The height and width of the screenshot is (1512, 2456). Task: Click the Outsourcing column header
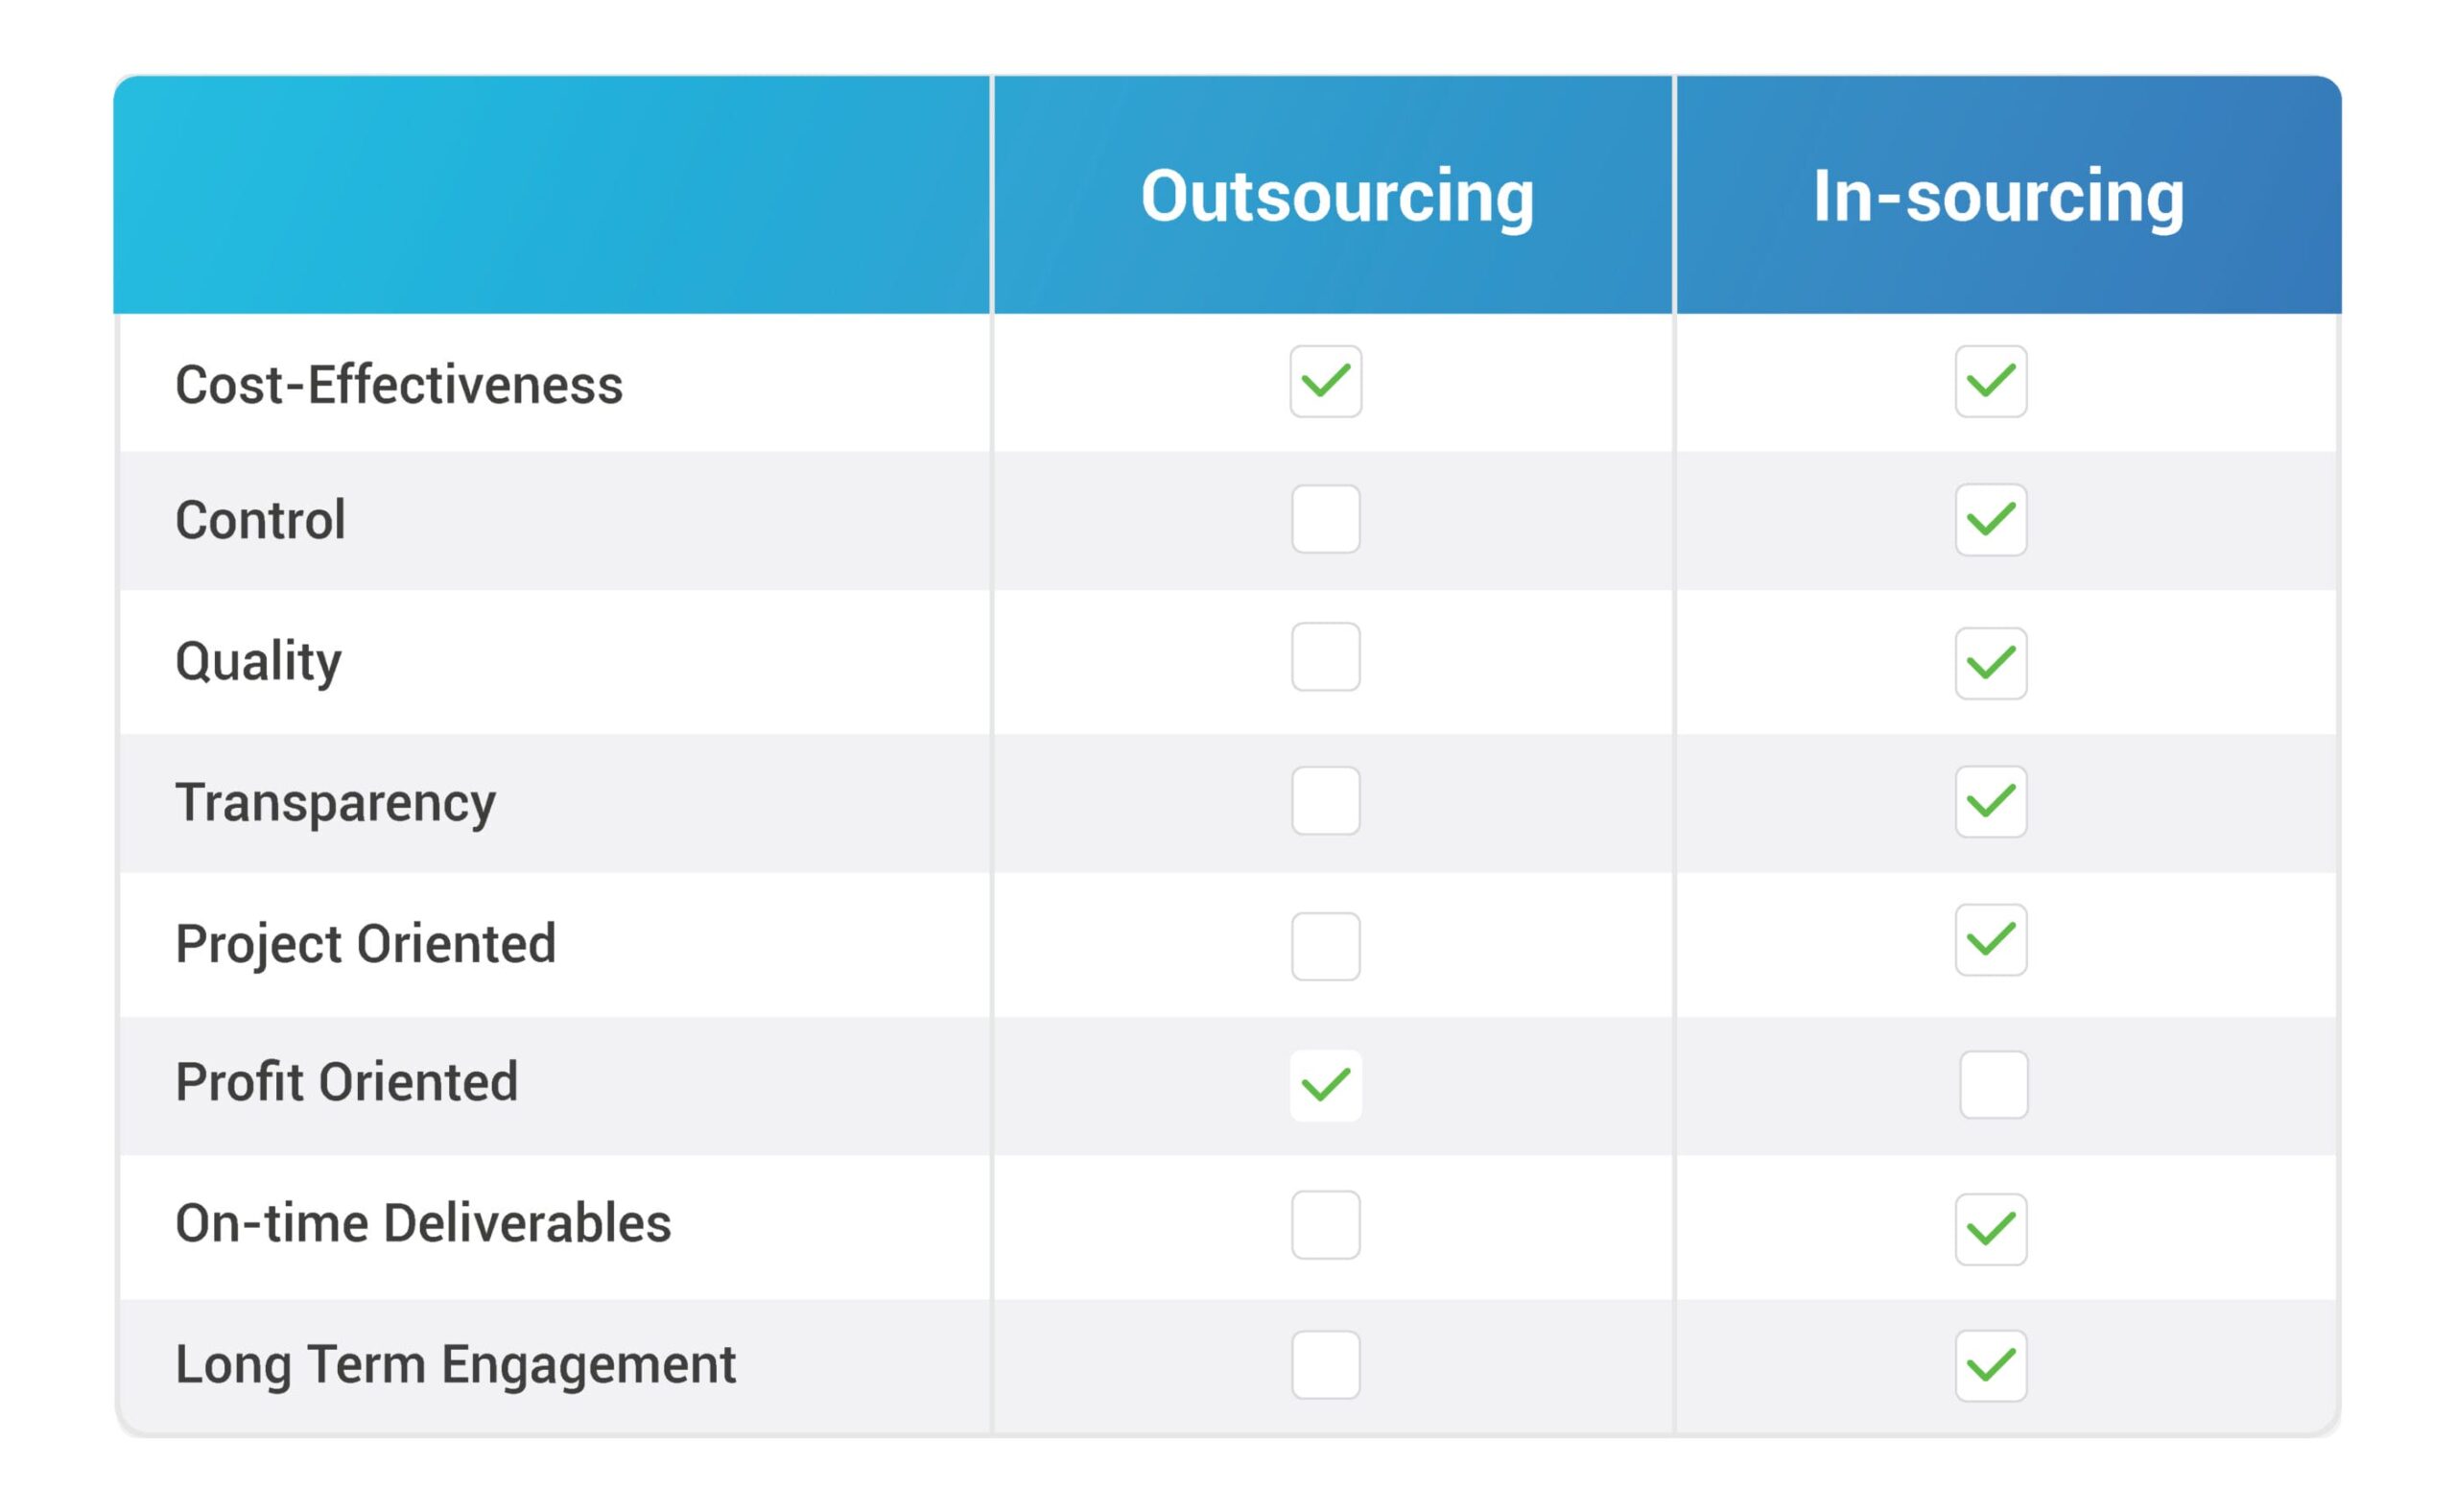click(x=1336, y=196)
